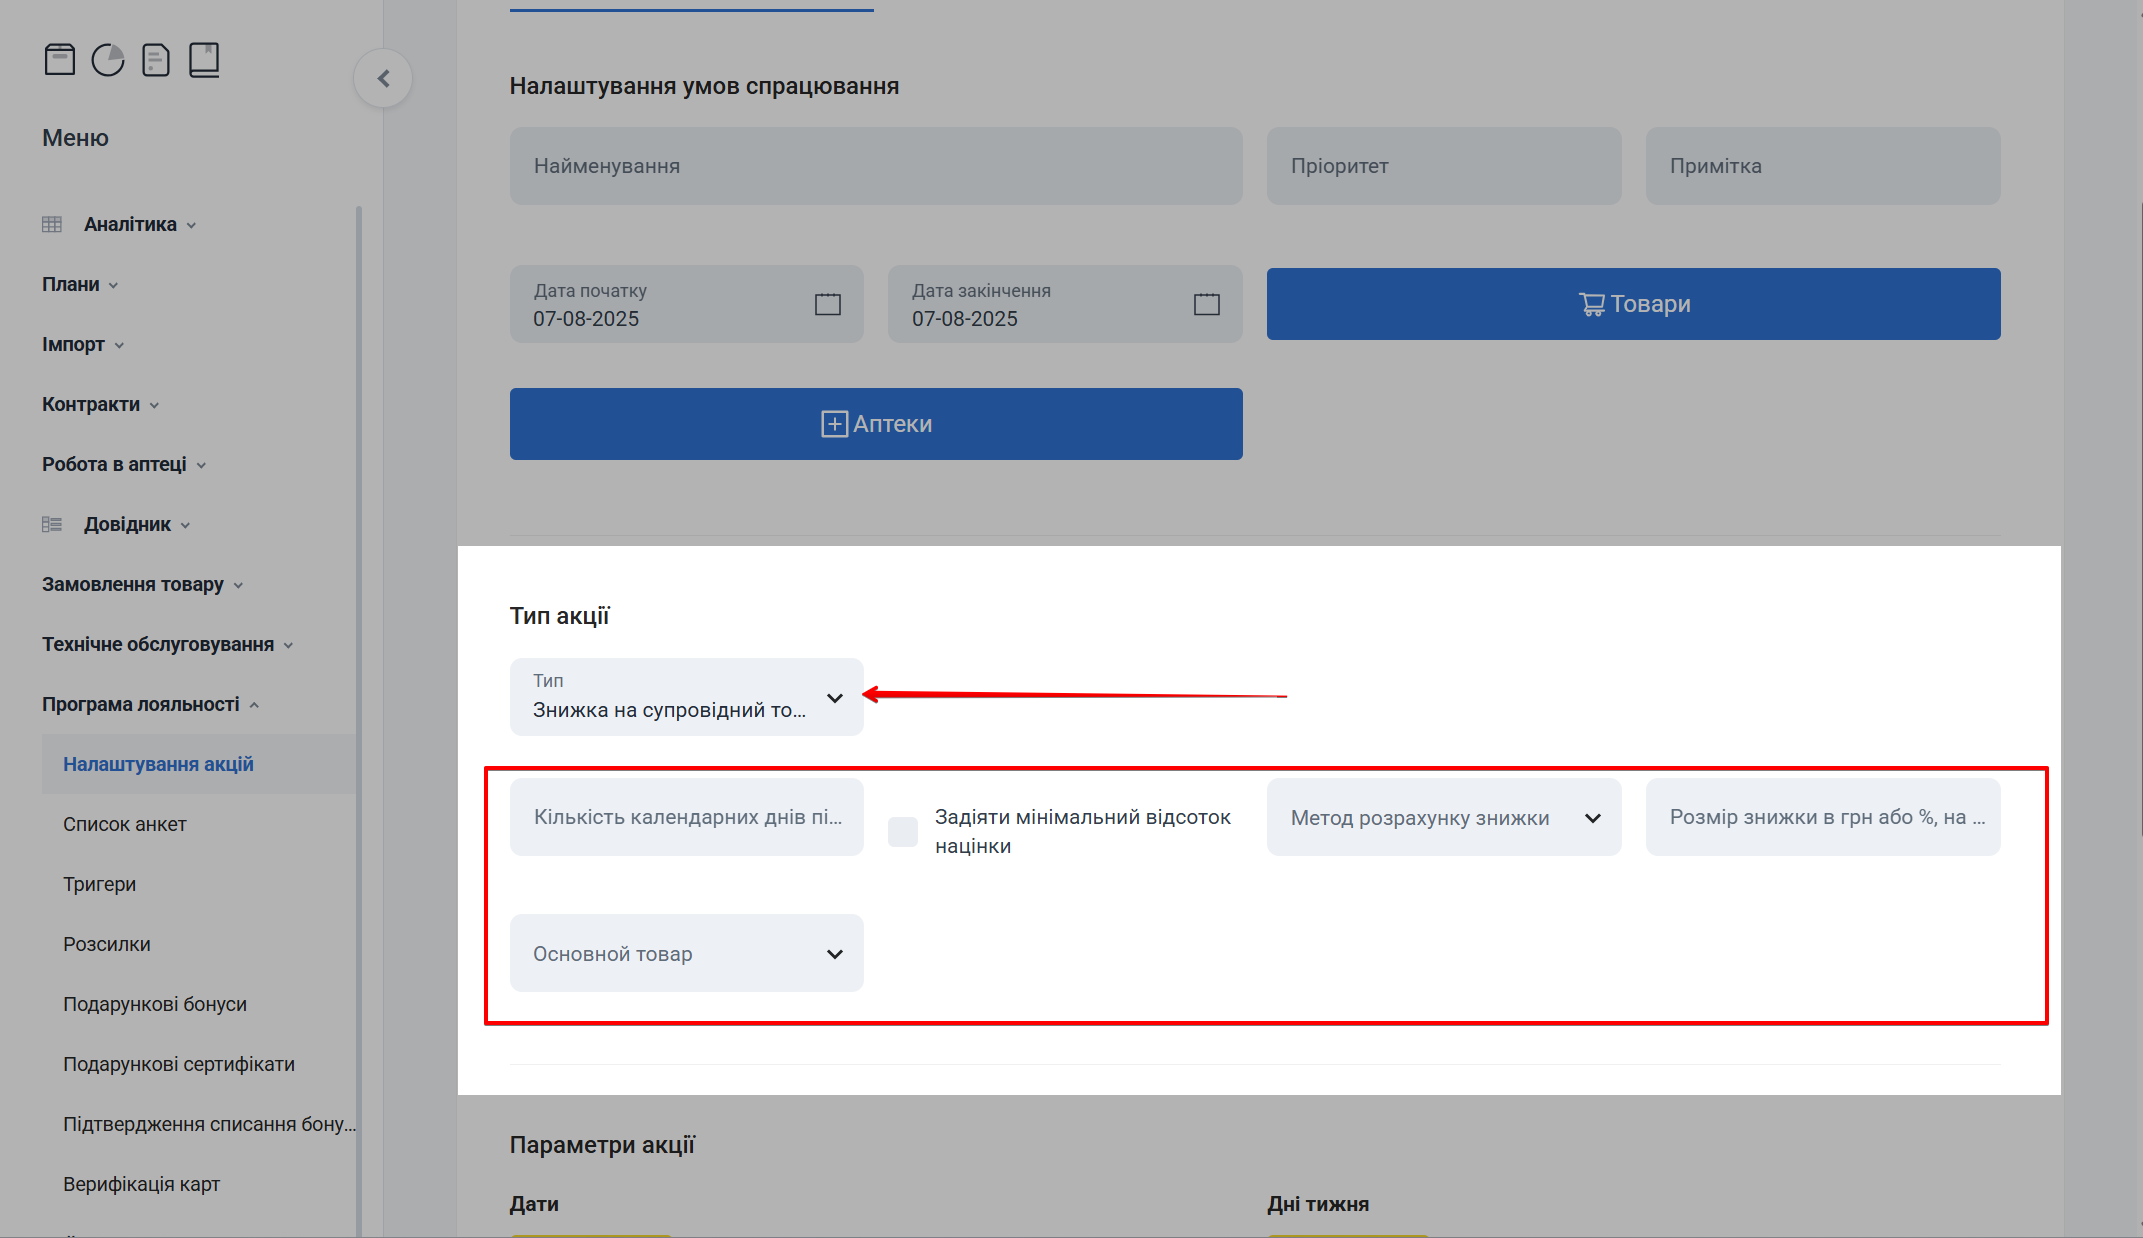Viewport: 2143px width, 1238px height.
Task: Select Налаштування акцій in the sidebar
Action: coord(159,763)
